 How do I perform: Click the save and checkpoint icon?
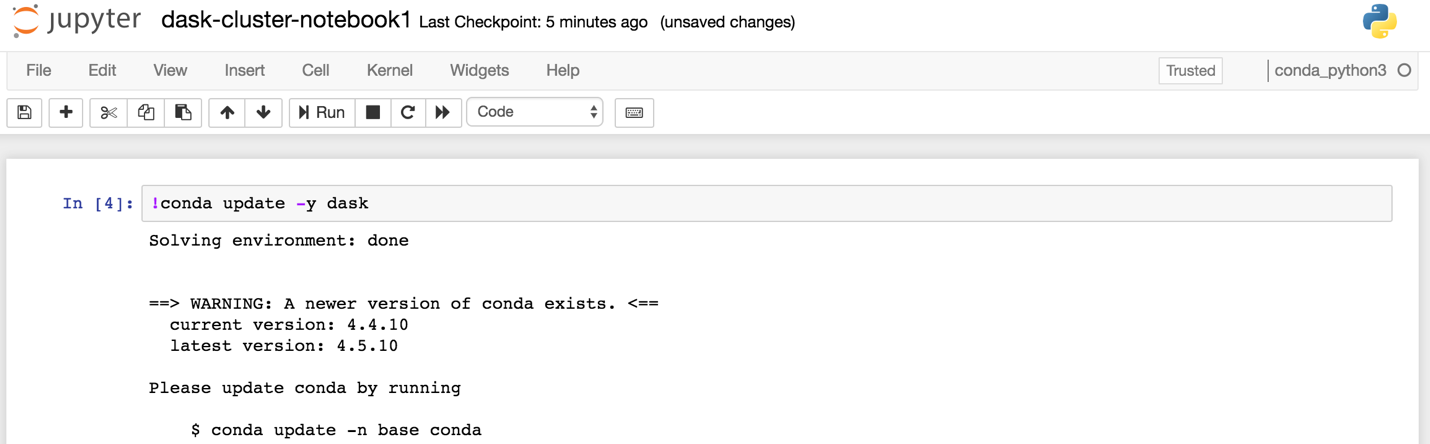(x=25, y=113)
